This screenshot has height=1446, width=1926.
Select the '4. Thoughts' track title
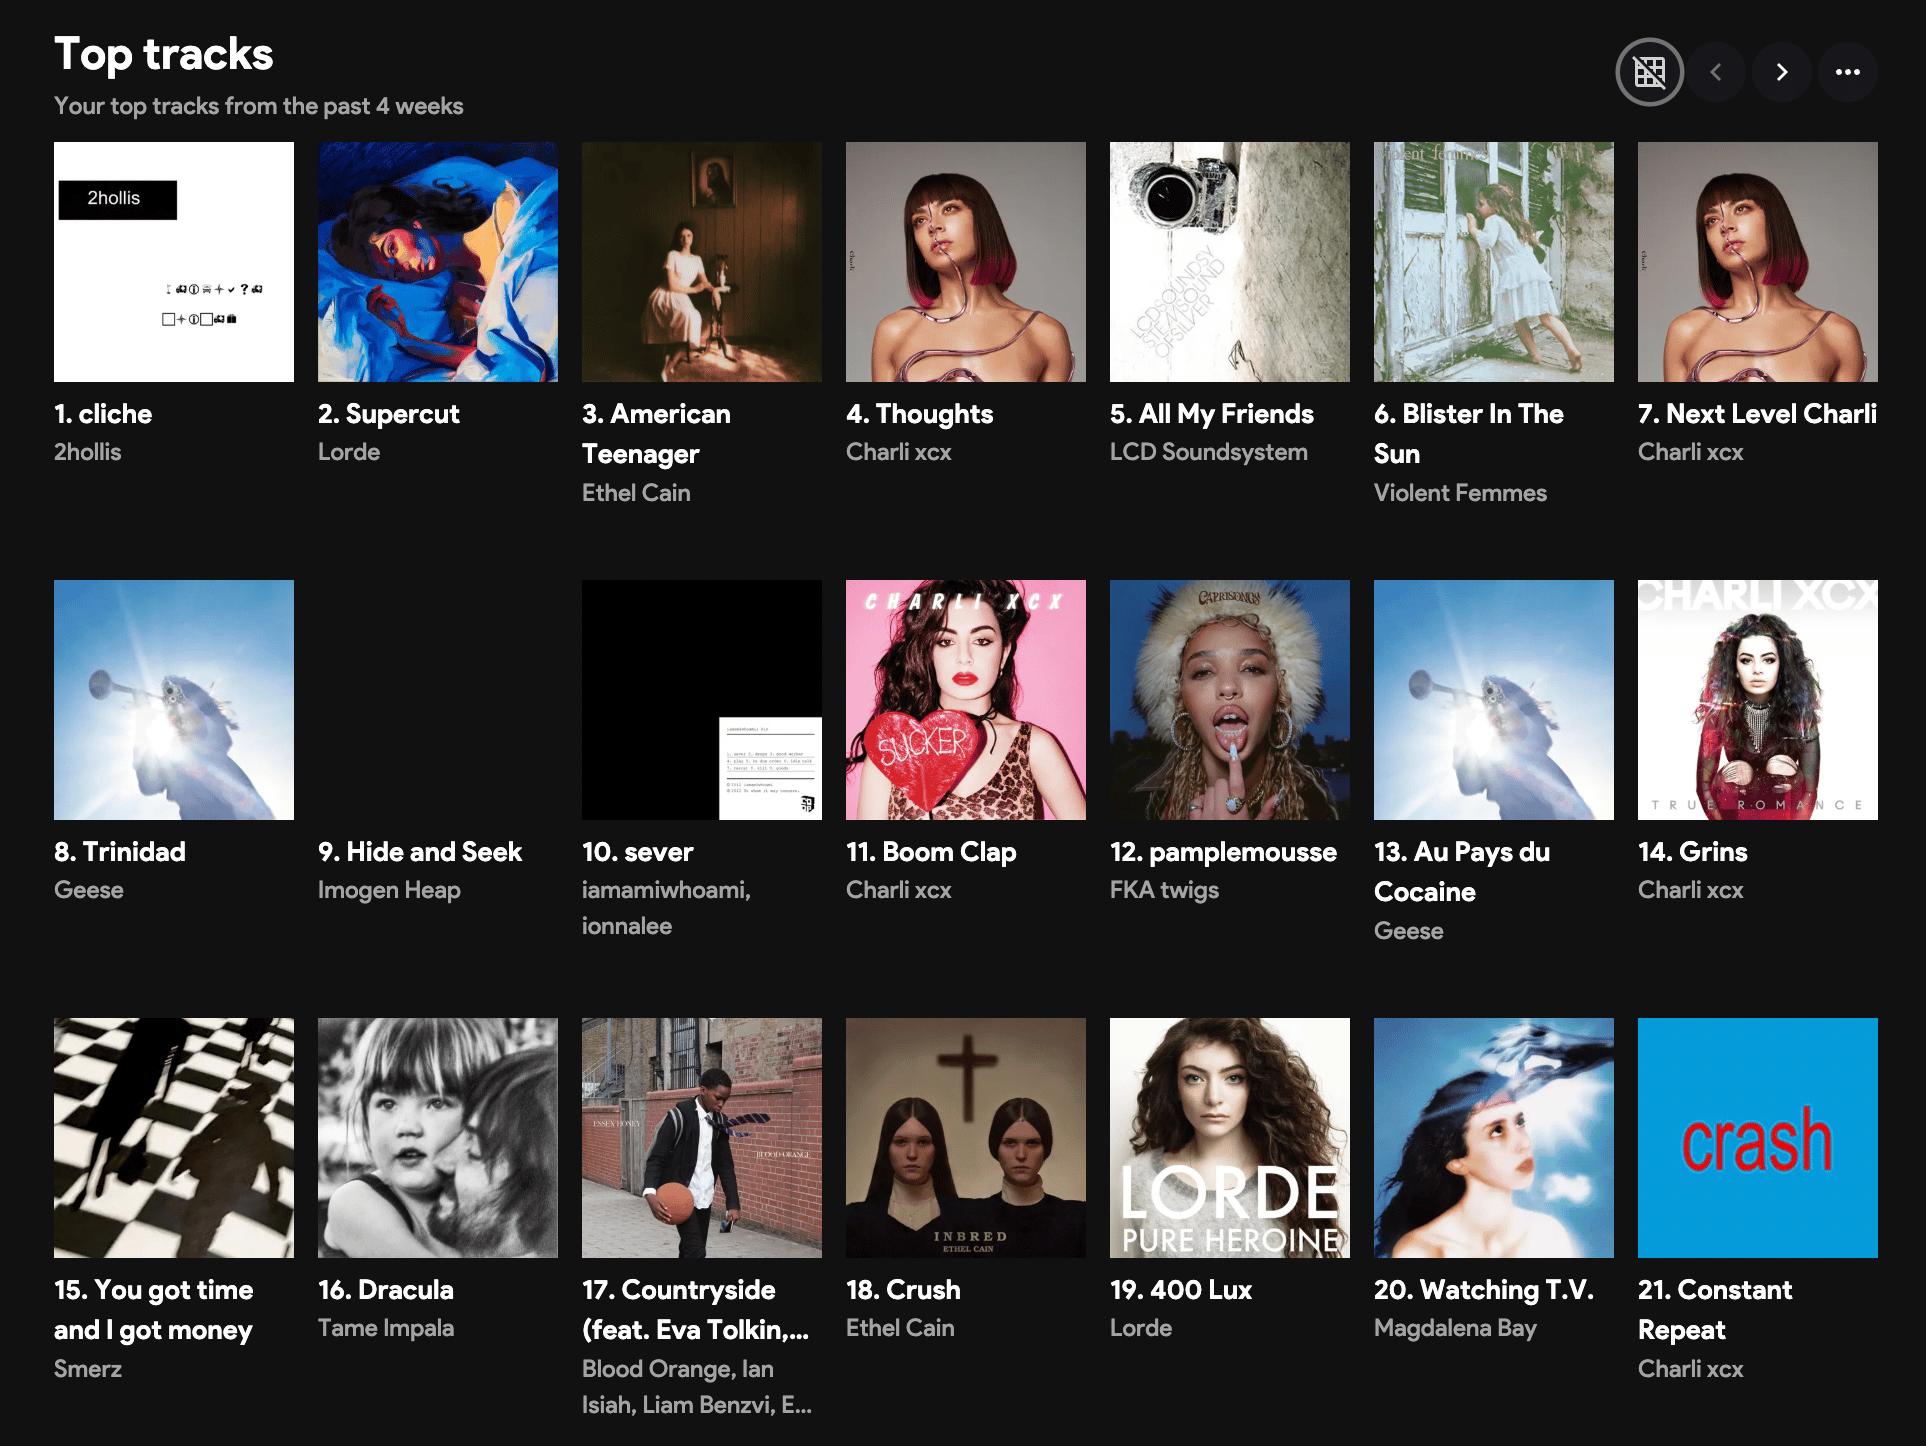(x=920, y=414)
